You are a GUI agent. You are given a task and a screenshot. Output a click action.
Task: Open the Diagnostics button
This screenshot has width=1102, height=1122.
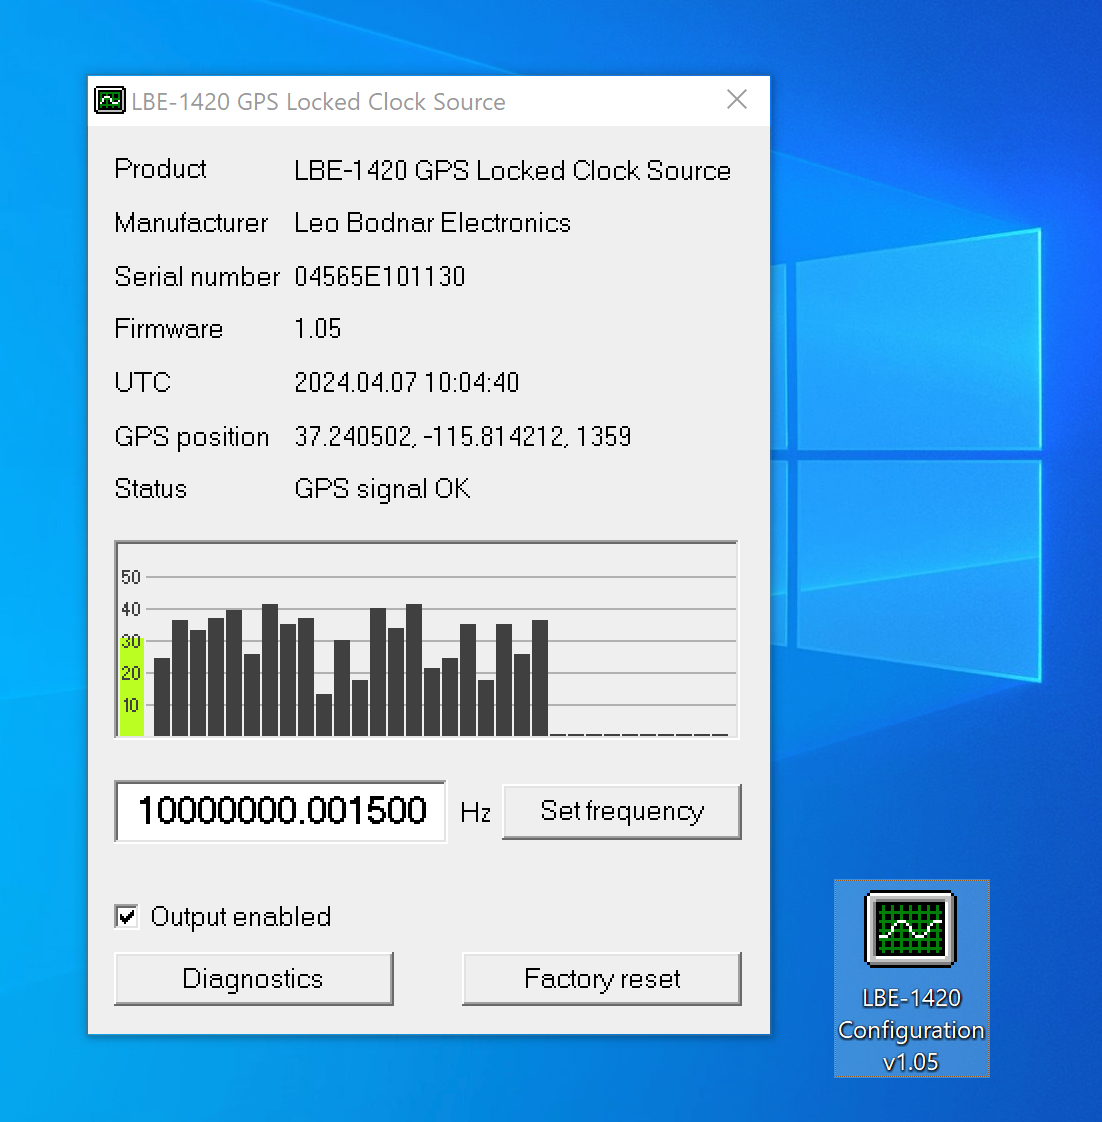pos(253,978)
